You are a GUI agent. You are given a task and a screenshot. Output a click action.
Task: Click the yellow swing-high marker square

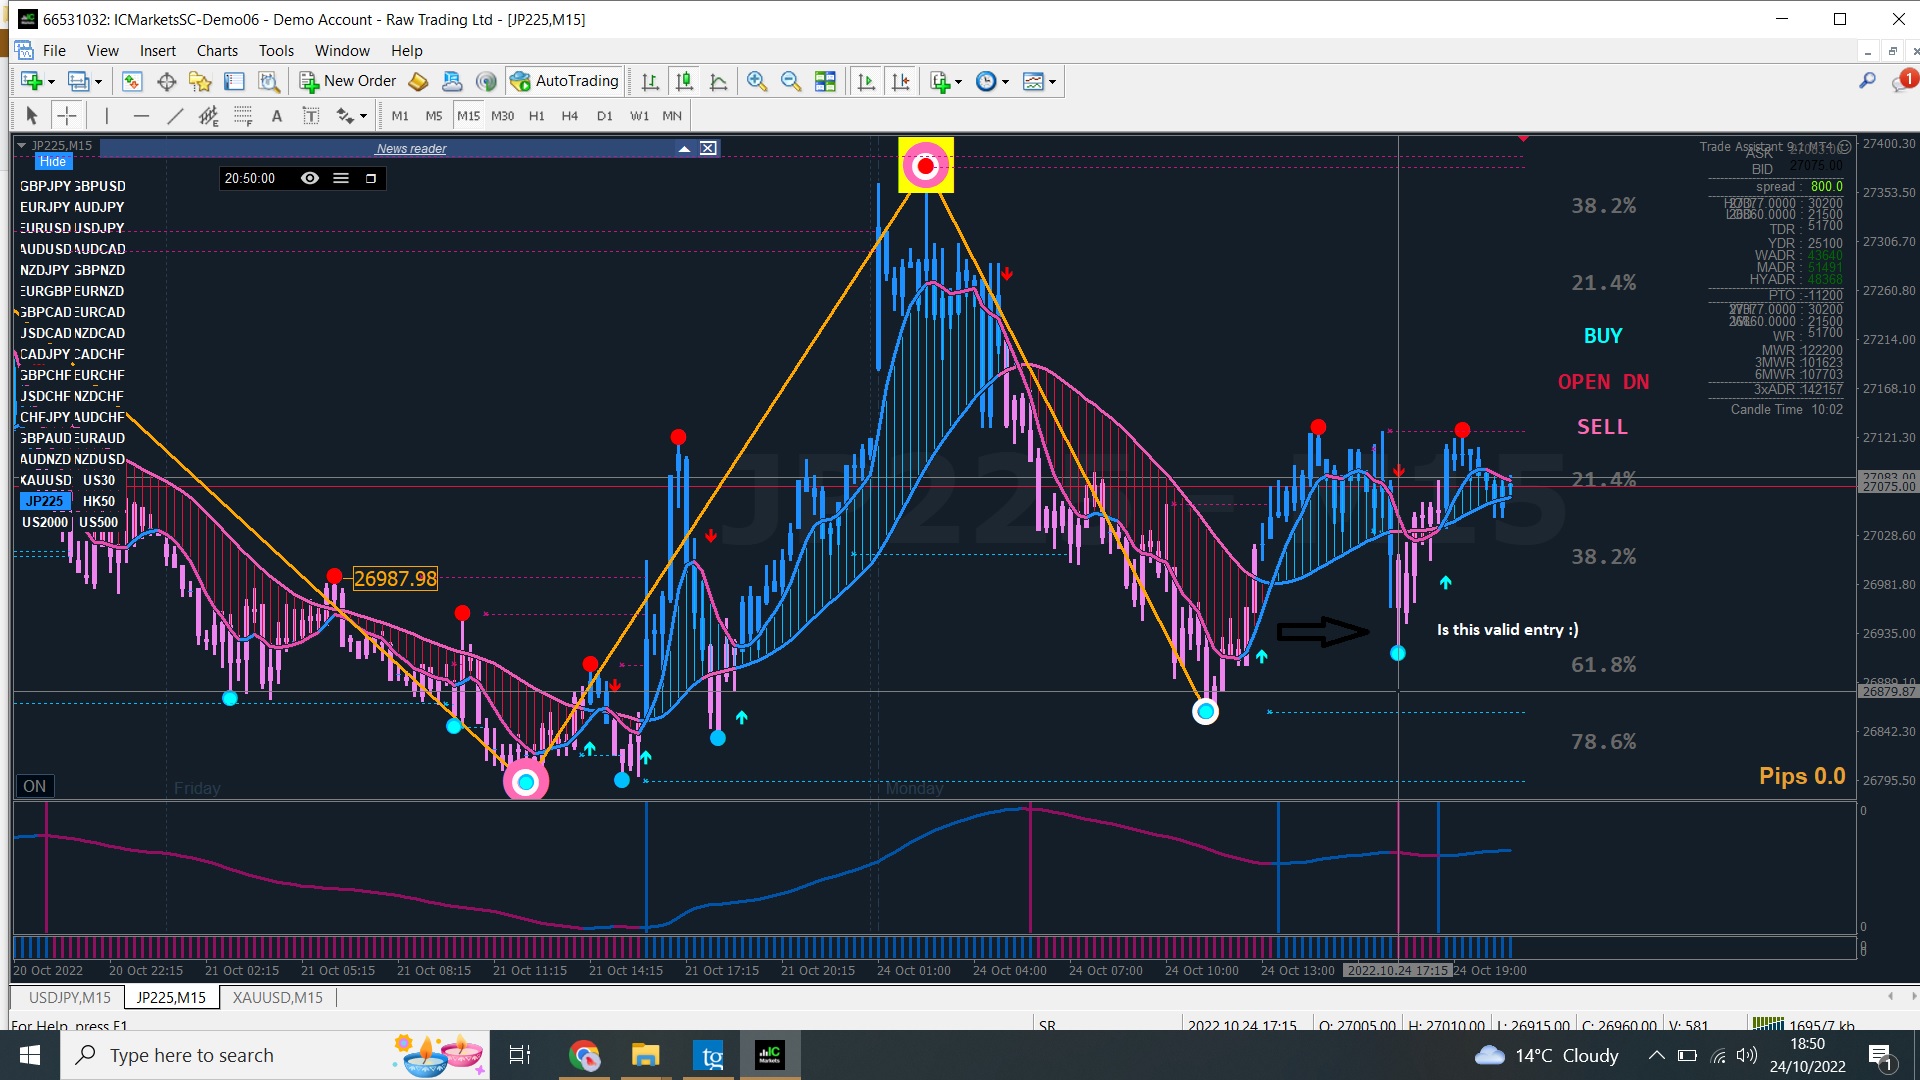click(926, 165)
